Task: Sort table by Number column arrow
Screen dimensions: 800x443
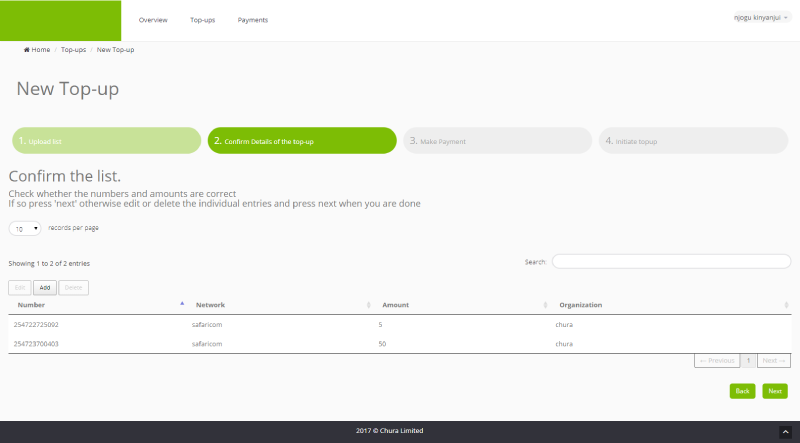Action: [x=182, y=304]
